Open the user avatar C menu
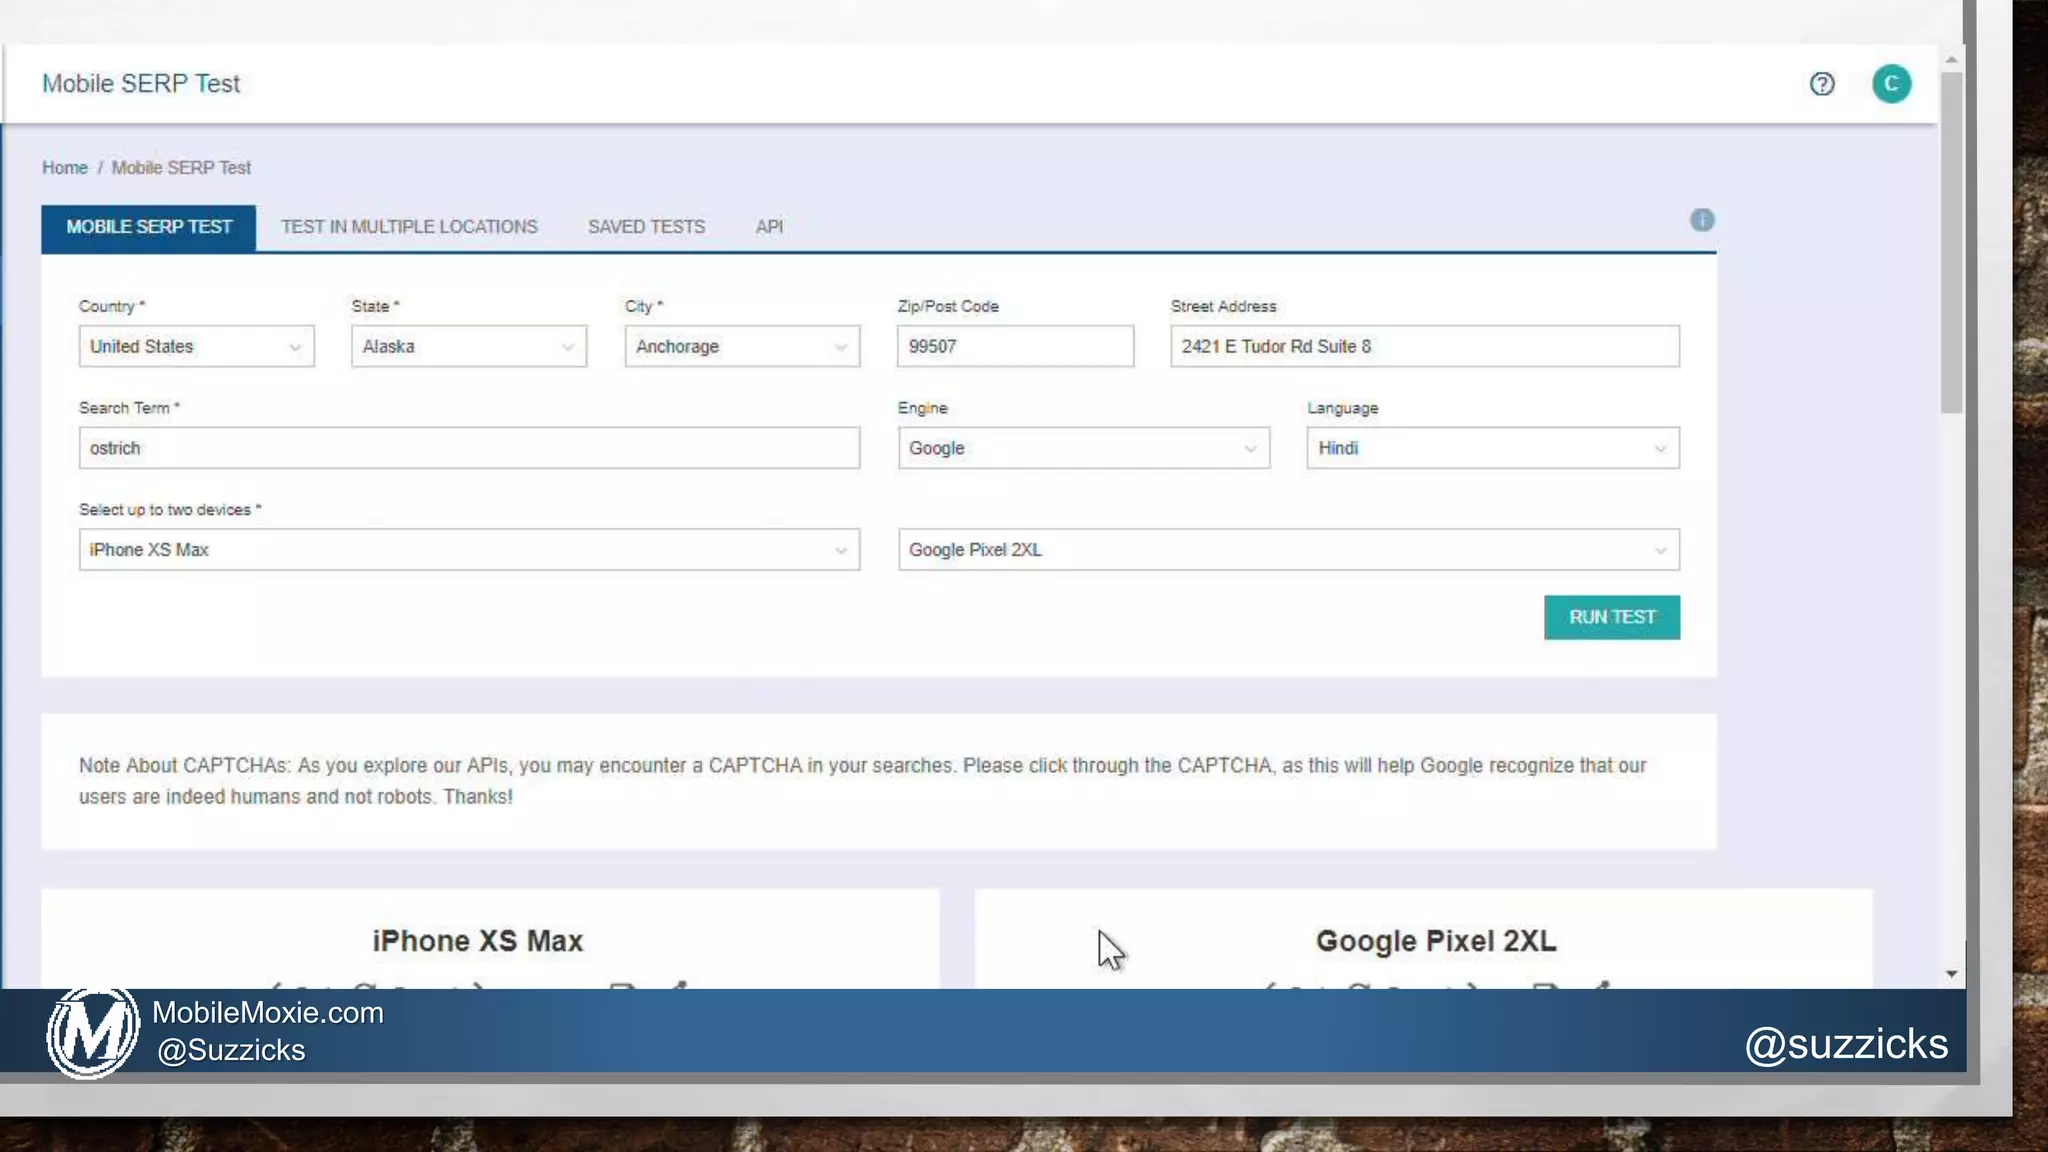The height and width of the screenshot is (1152, 2048). pyautogui.click(x=1891, y=84)
